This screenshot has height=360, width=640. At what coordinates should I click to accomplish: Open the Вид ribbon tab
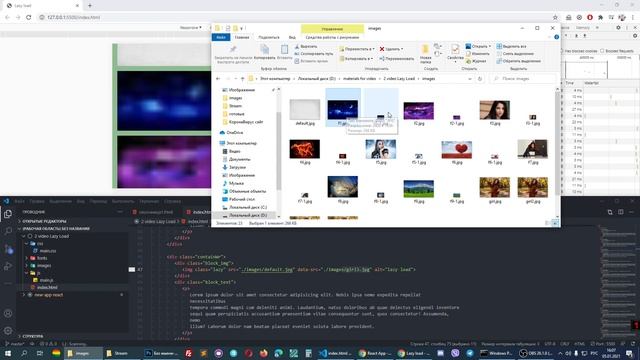[x=292, y=37]
